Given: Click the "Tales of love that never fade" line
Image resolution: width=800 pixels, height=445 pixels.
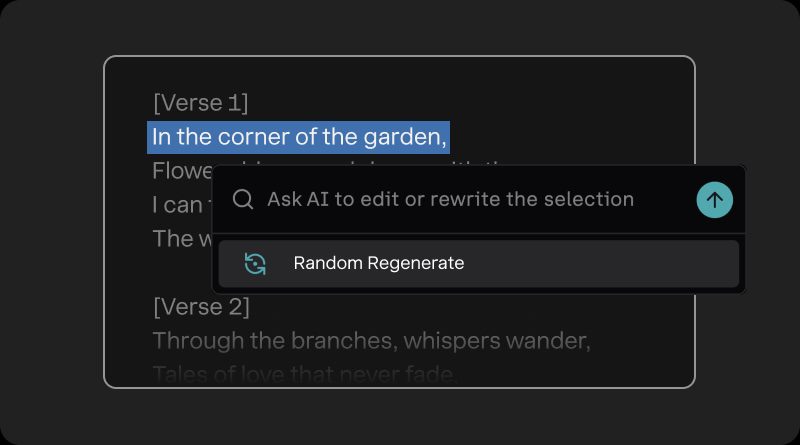Looking at the screenshot, I should click(305, 375).
